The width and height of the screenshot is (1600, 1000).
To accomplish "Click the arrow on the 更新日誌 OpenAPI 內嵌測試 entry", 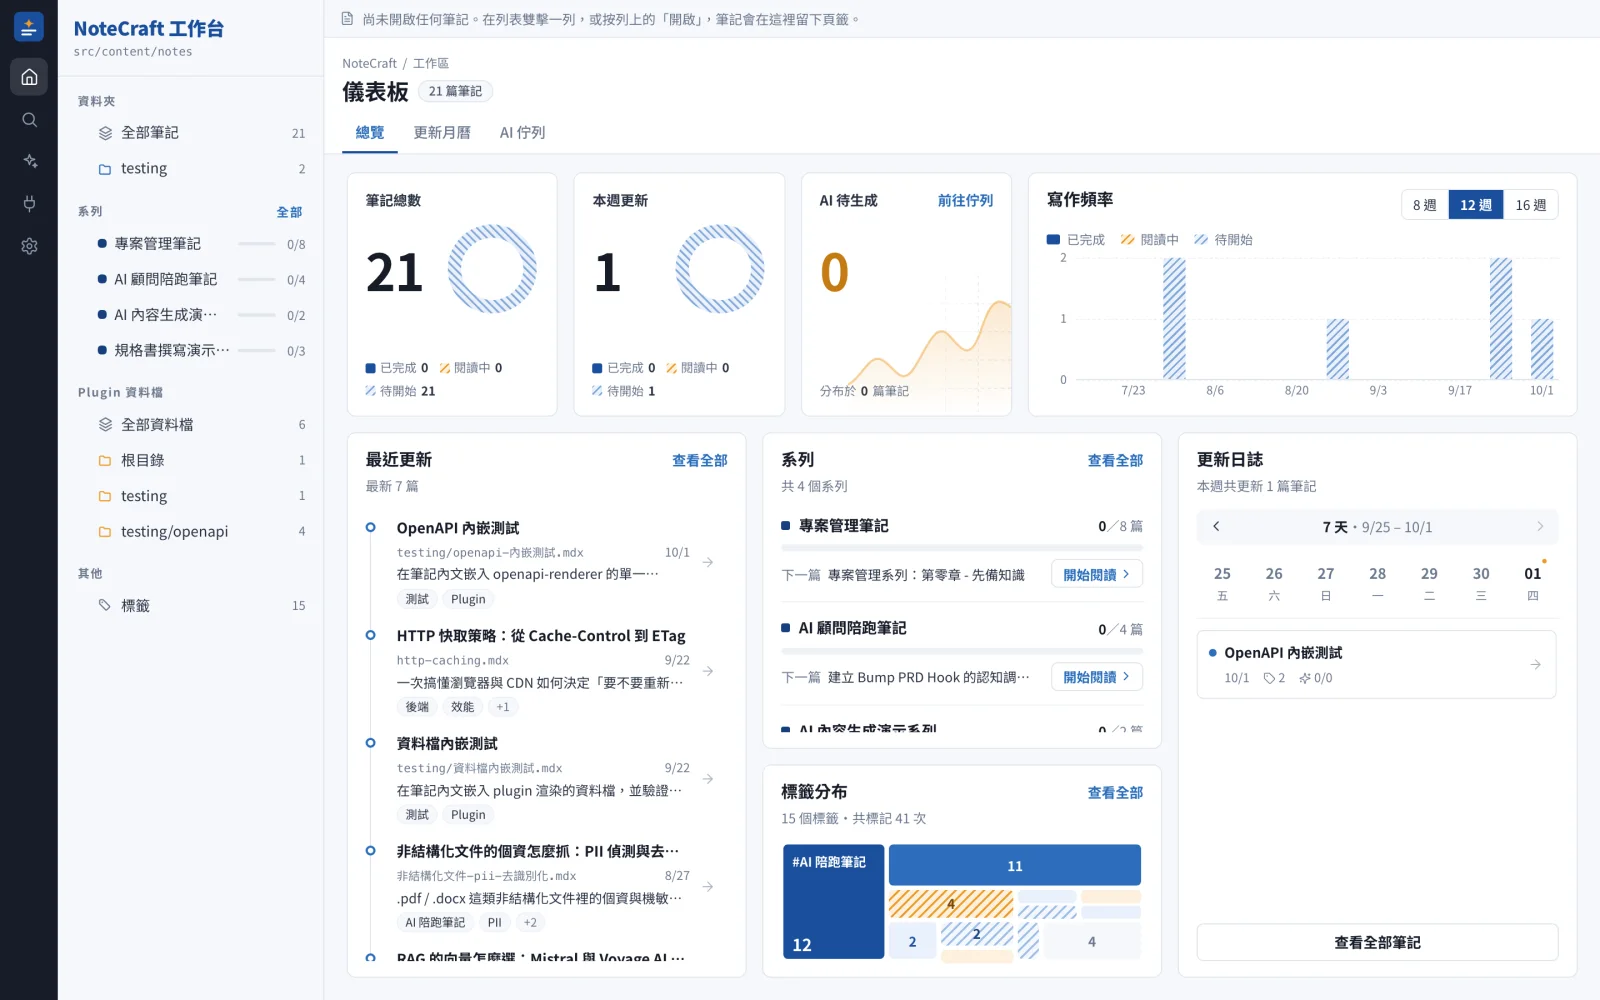I will point(1536,665).
